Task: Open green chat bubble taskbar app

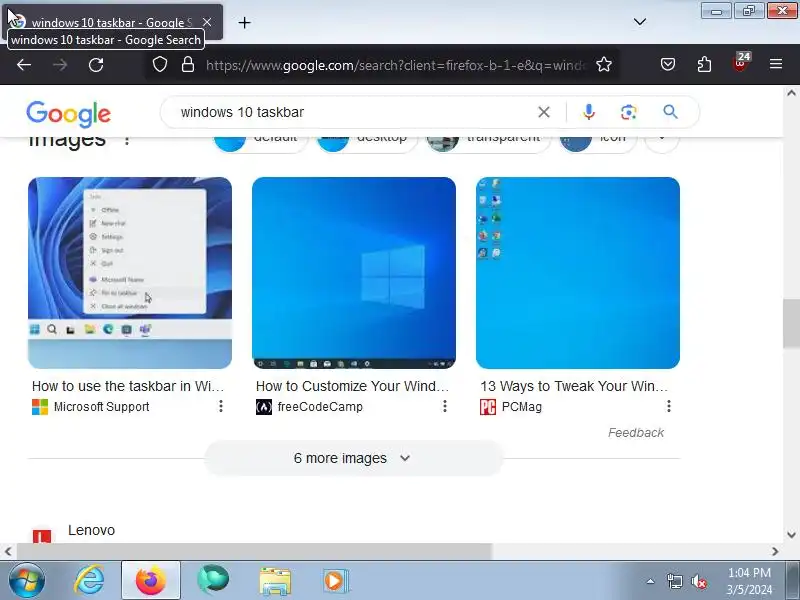Action: 213,580
